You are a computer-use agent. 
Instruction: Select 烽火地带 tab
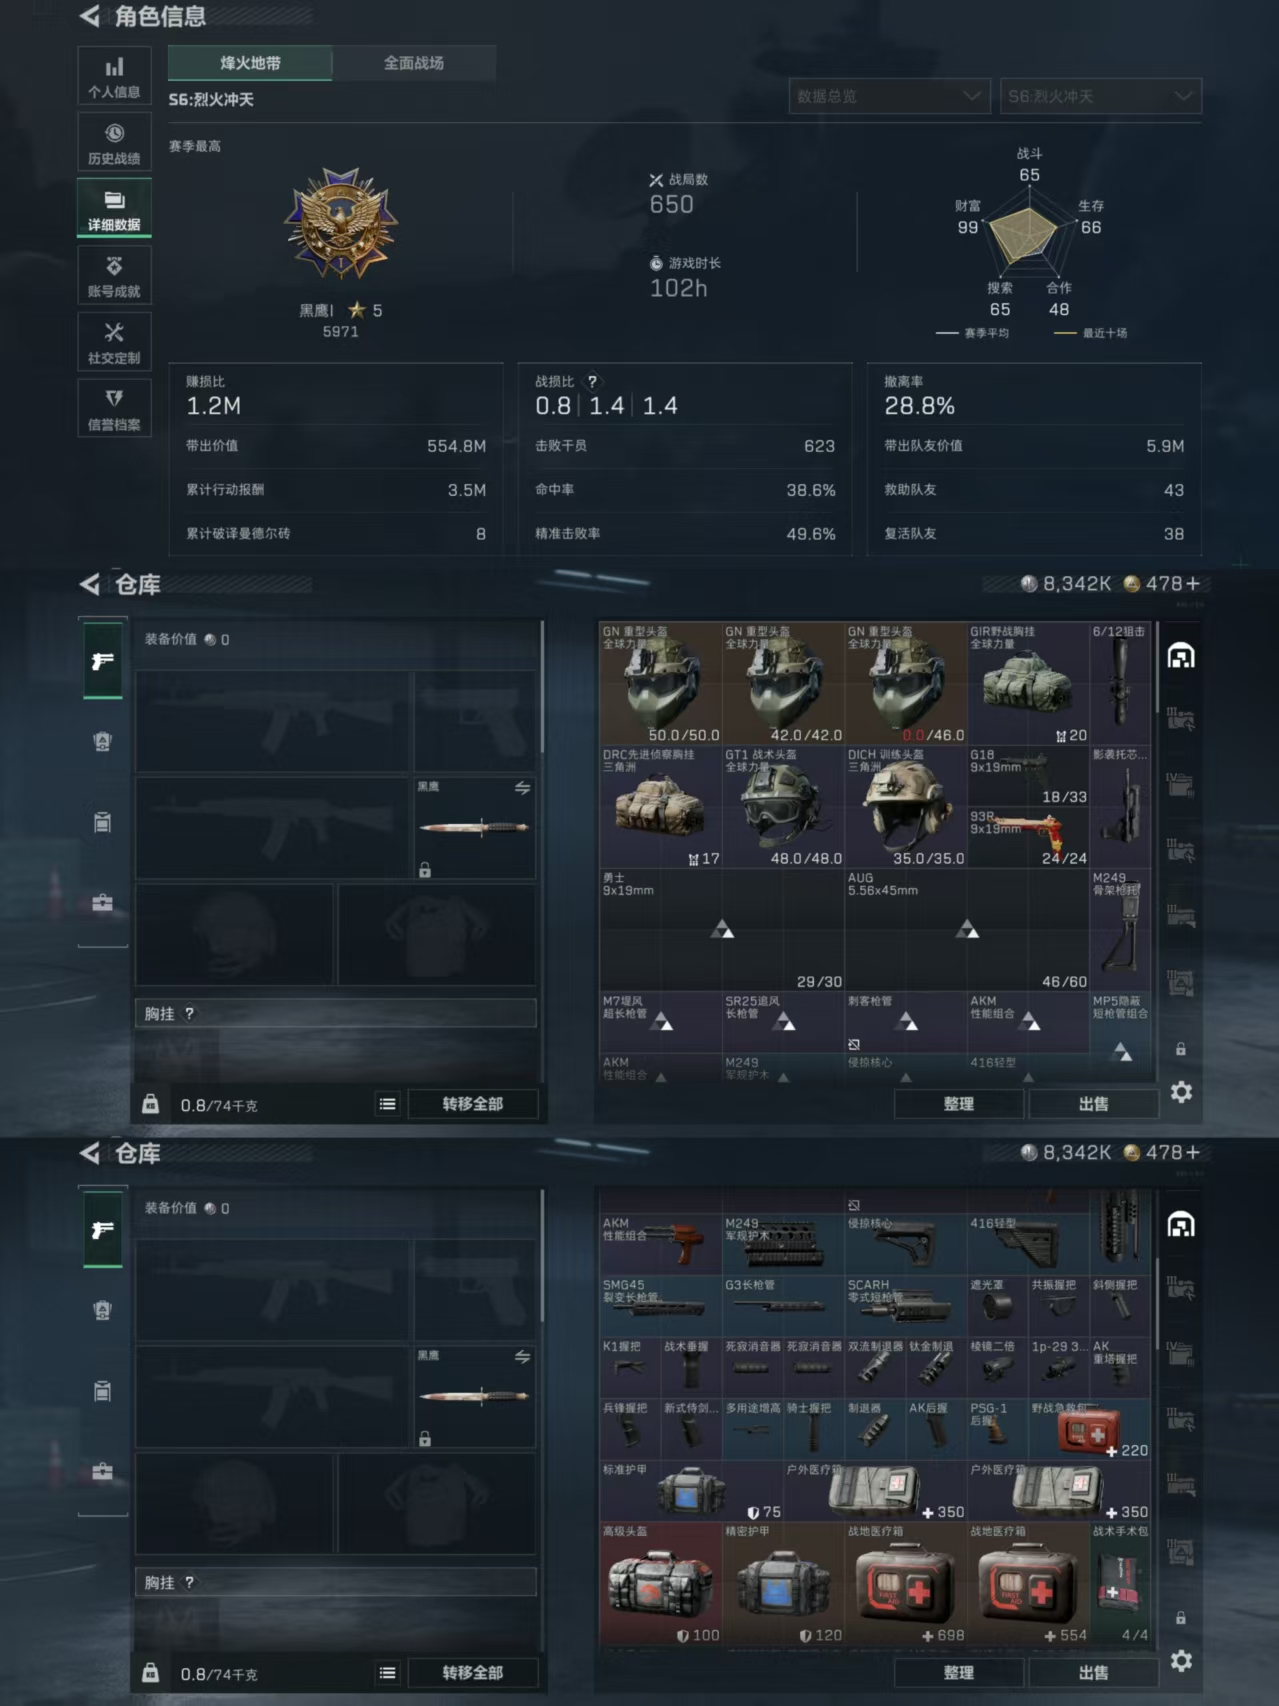250,63
